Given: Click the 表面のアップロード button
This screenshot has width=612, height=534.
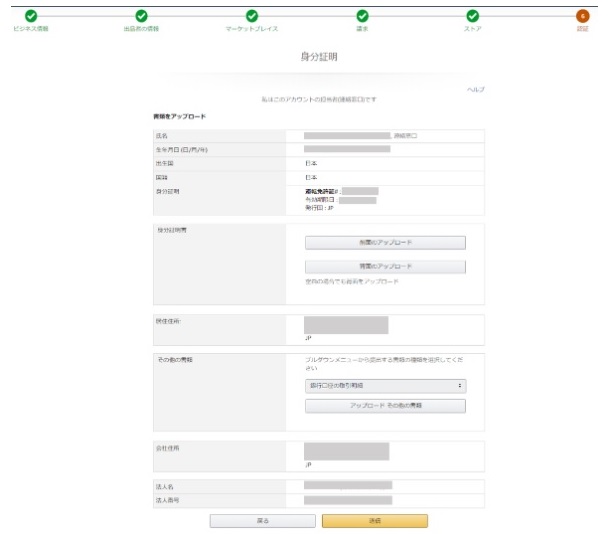Looking at the screenshot, I should 385,243.
